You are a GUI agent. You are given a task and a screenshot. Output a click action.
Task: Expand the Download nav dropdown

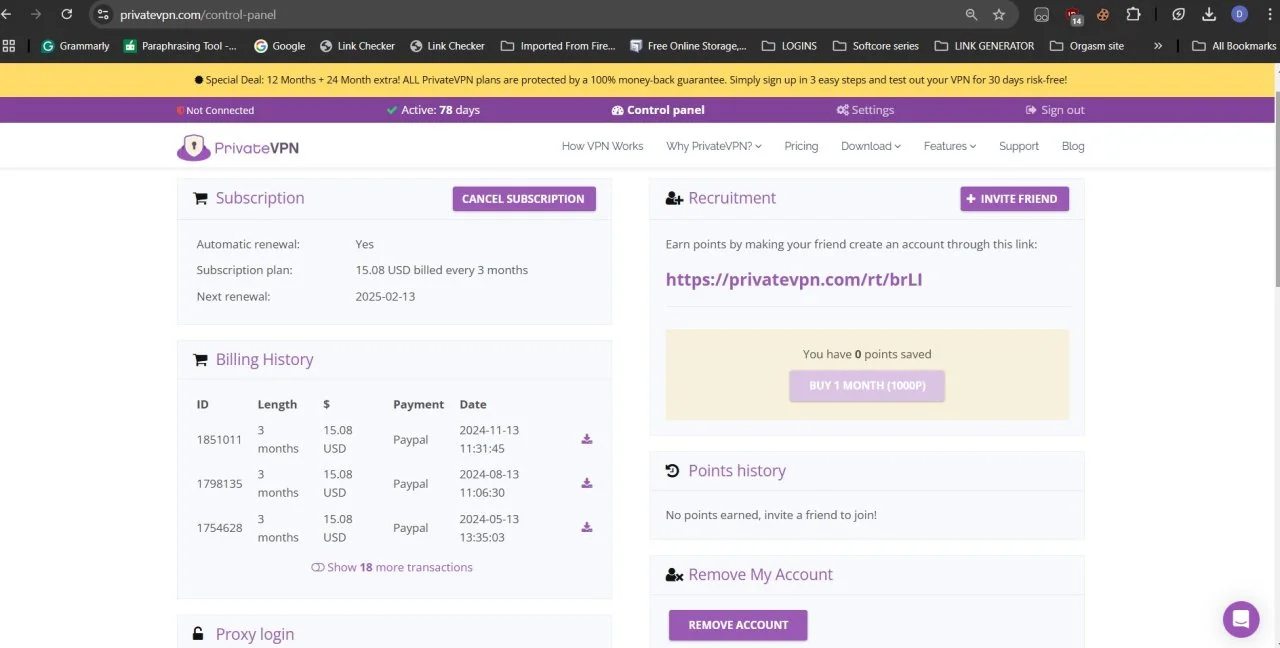point(871,146)
